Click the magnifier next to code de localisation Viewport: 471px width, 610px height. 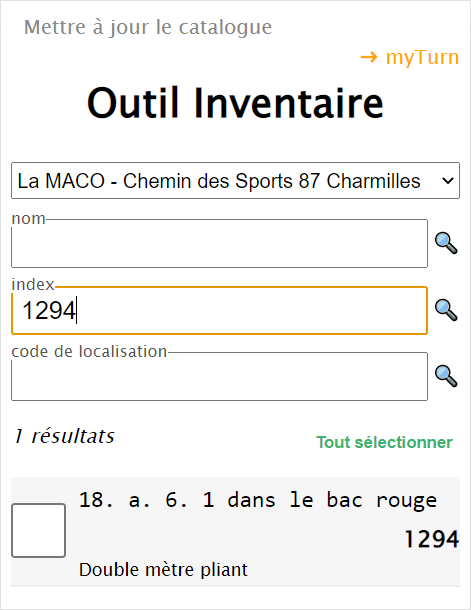coord(446,376)
